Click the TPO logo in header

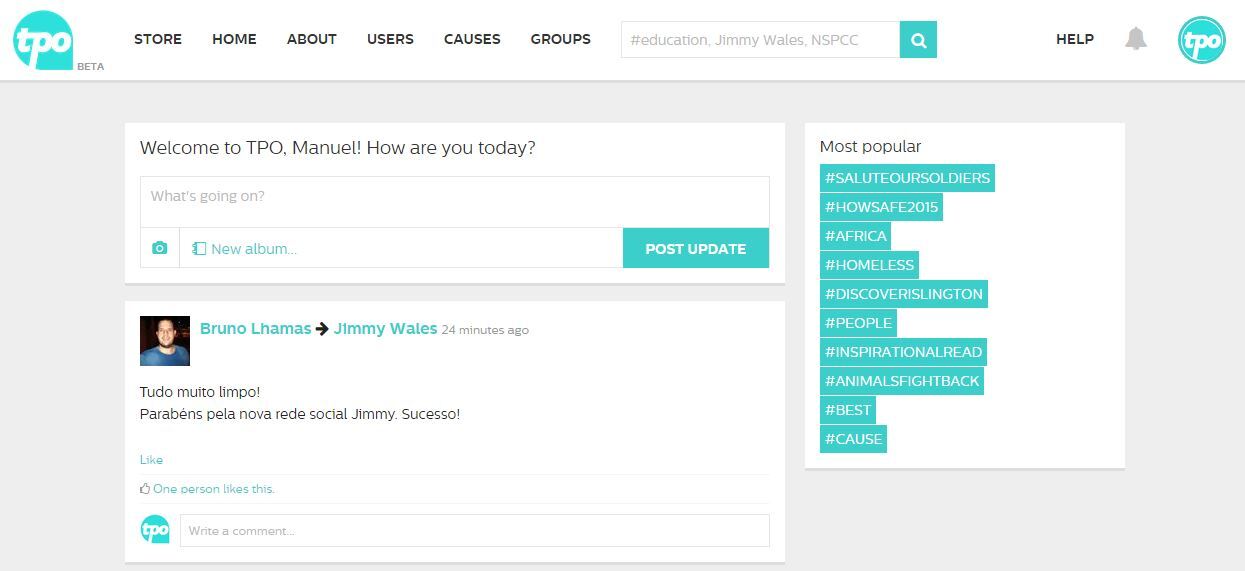43,40
